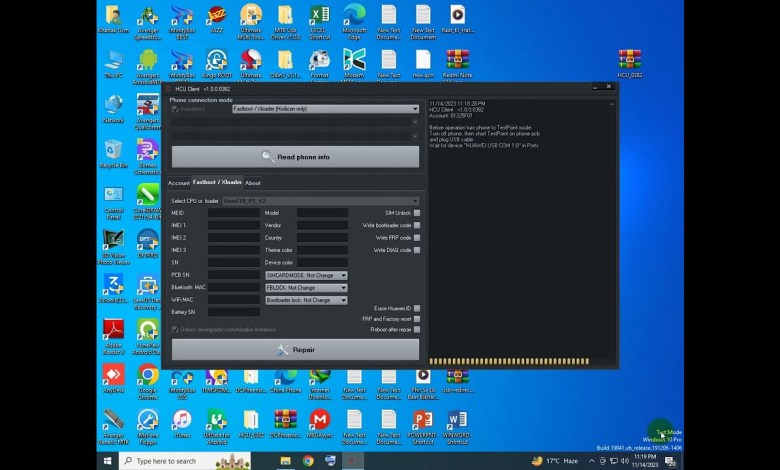Tick the Write FRP code checkbox
780x470 pixels.
point(417,238)
